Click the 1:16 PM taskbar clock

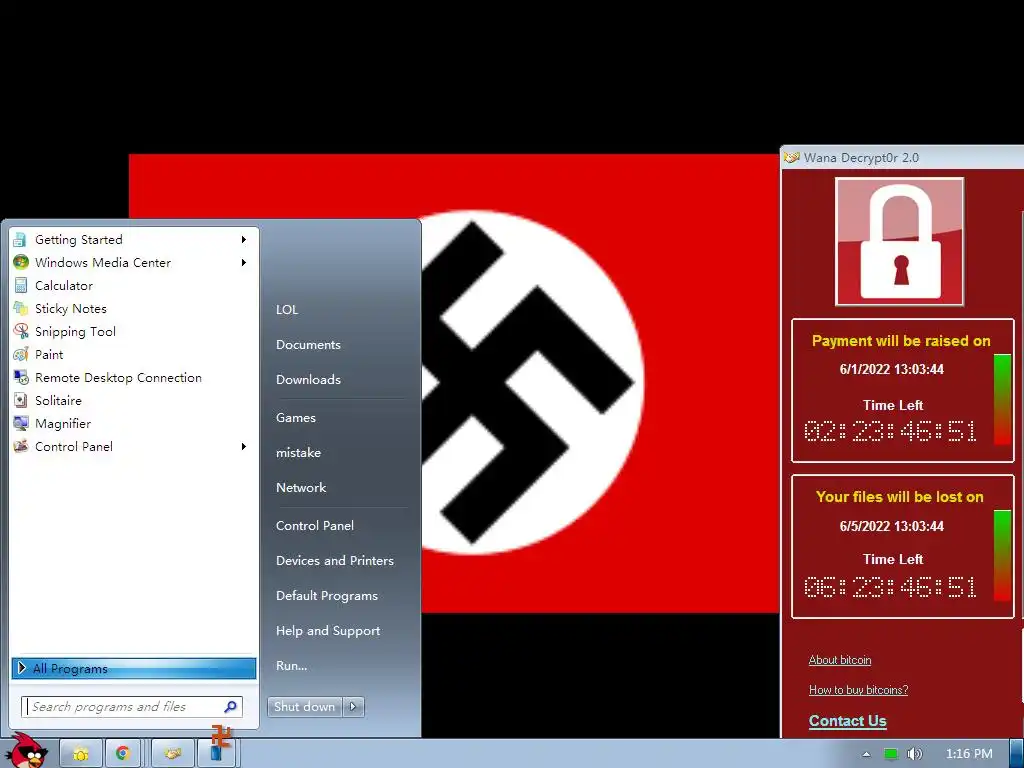969,754
